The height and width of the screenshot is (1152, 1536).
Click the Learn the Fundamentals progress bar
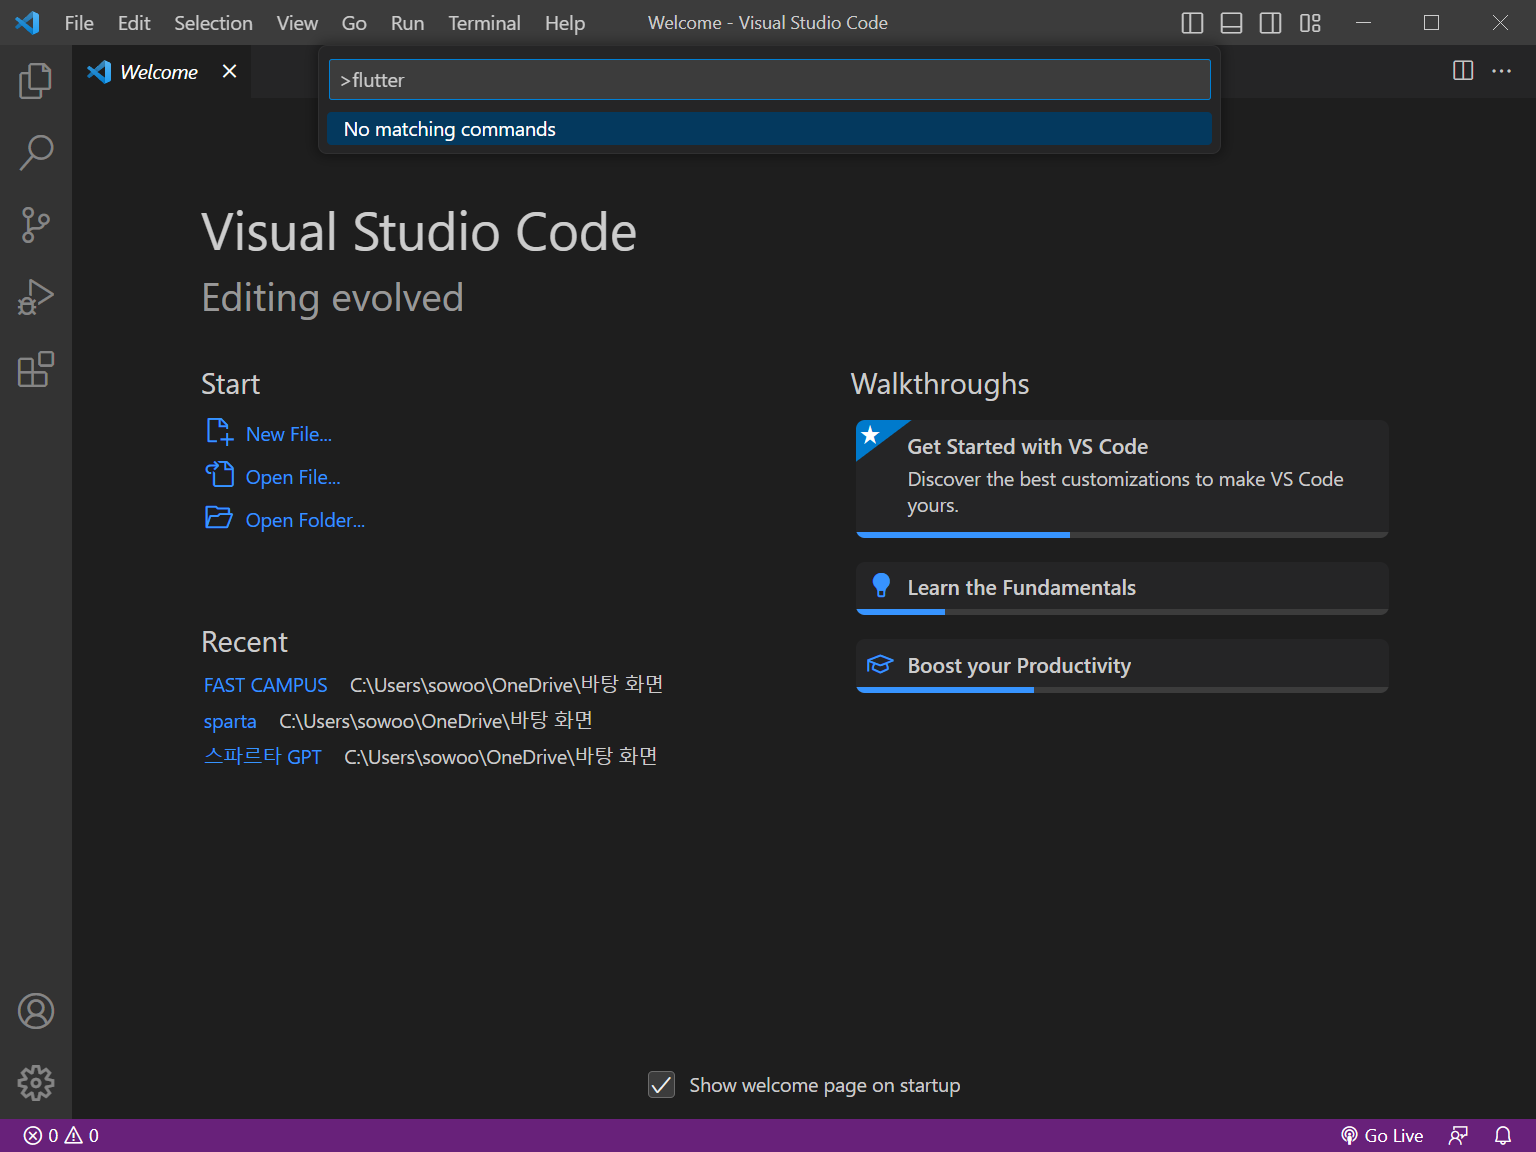(1122, 612)
